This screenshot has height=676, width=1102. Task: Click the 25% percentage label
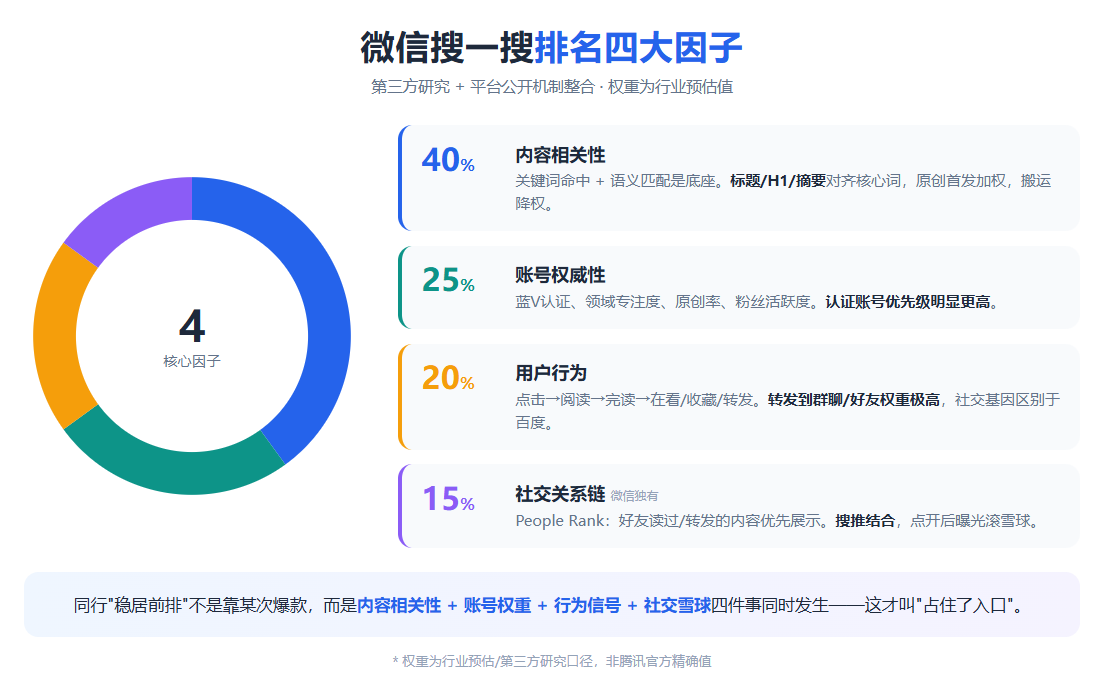[448, 280]
